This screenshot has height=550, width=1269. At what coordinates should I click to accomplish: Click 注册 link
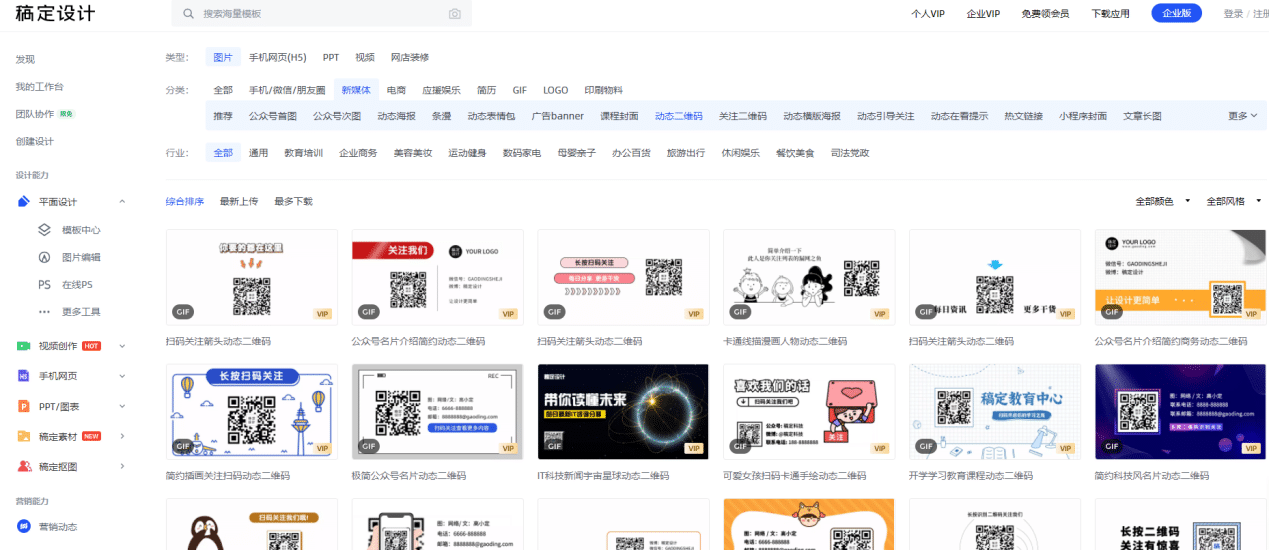tap(1260, 14)
